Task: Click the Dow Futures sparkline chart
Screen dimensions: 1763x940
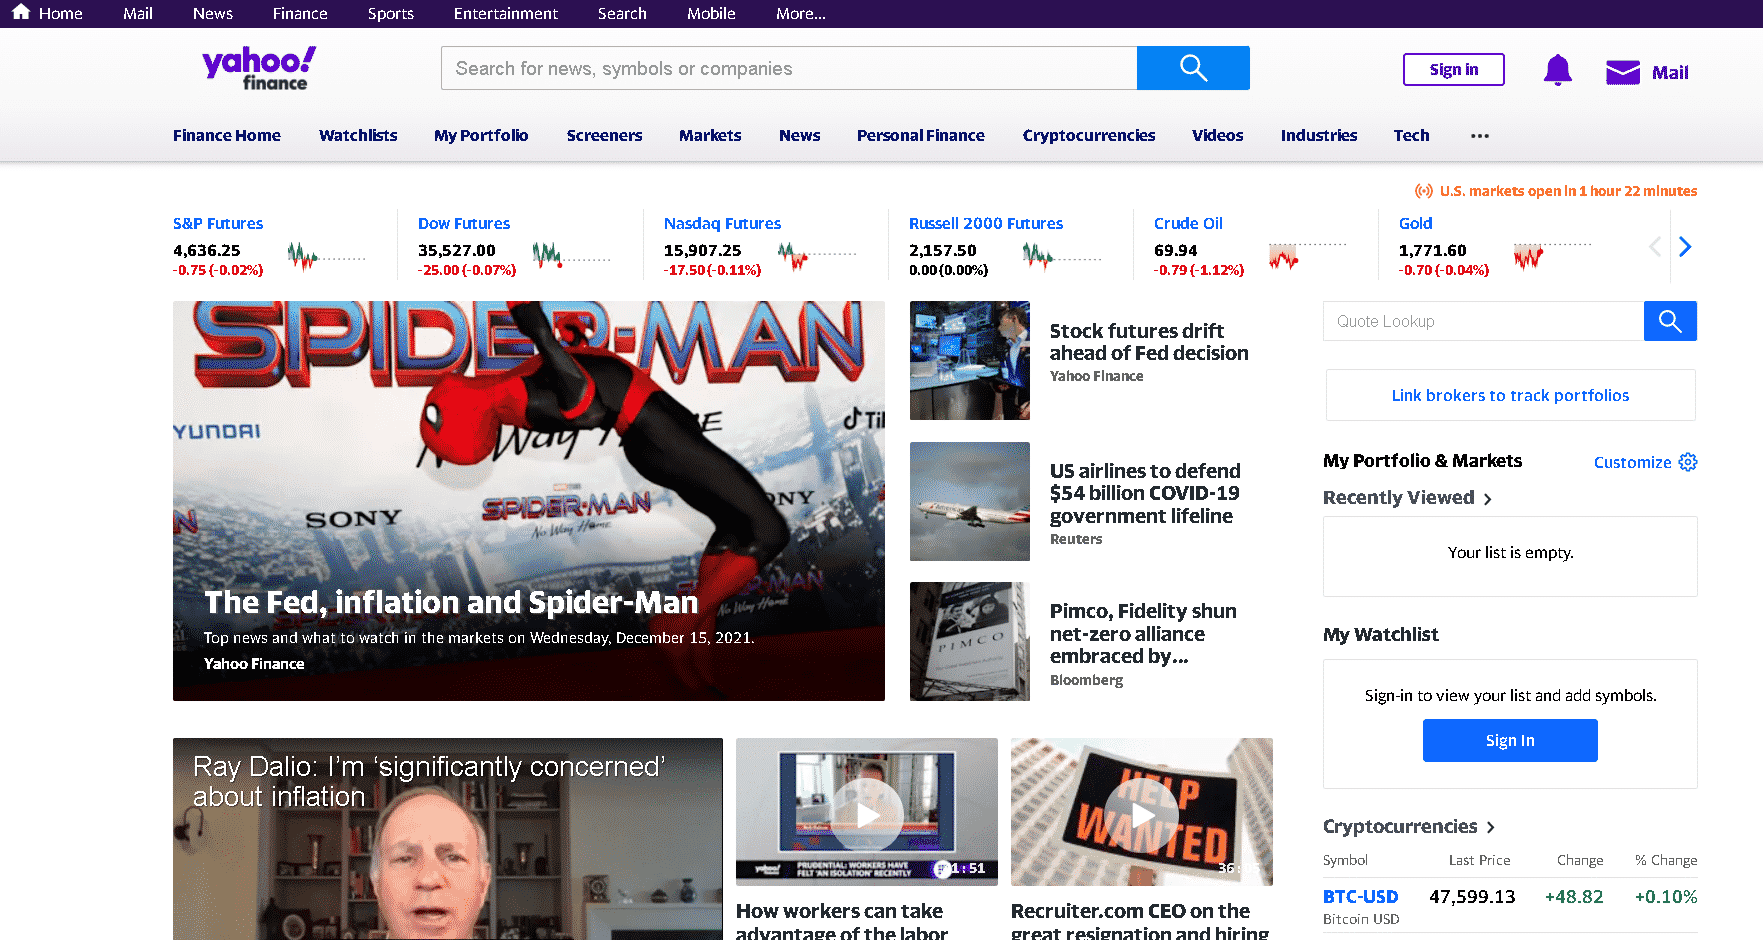Action: click(571, 257)
